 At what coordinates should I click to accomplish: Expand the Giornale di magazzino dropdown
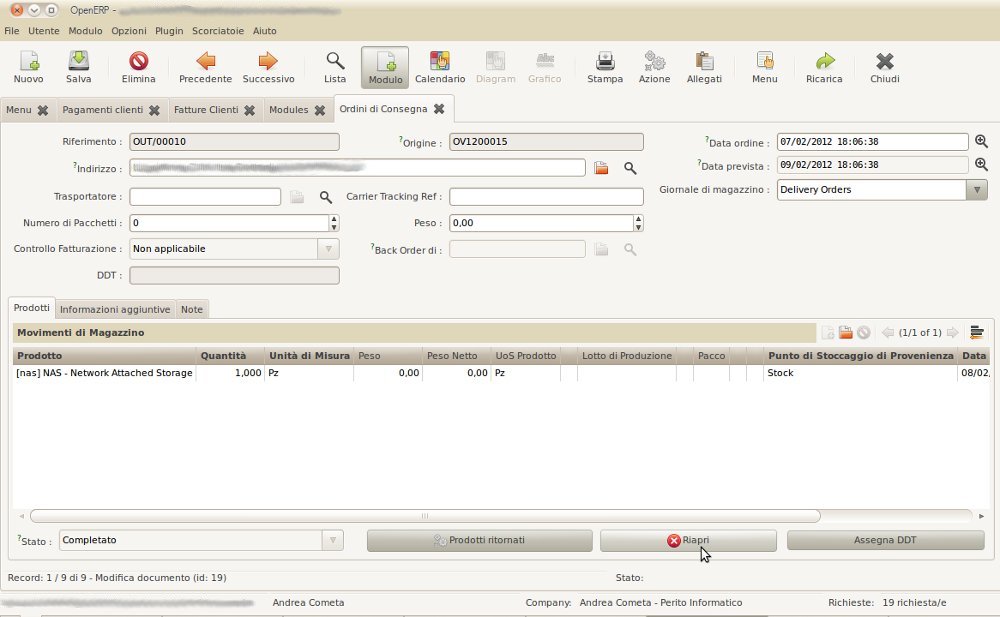tap(976, 190)
